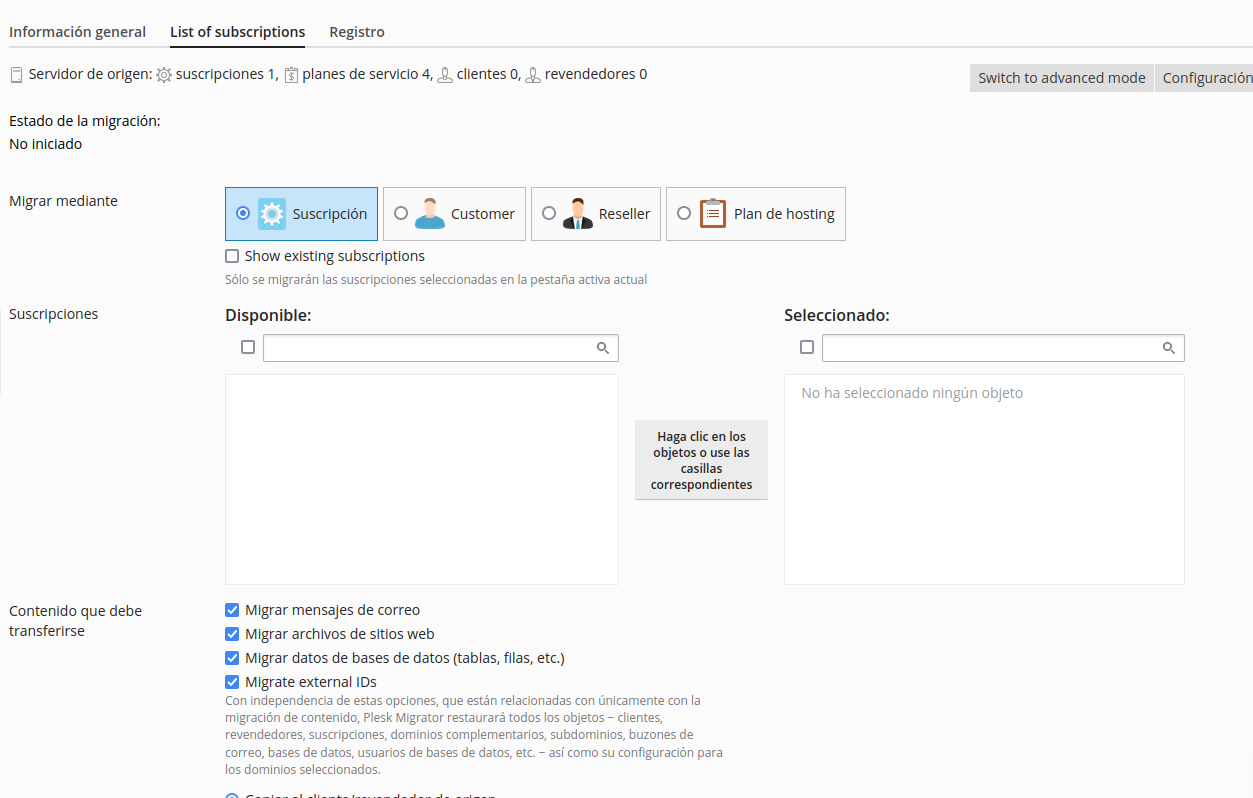Image resolution: width=1253 pixels, height=798 pixels.
Task: Click the Plan de hosting clipboard icon
Action: [713, 214]
